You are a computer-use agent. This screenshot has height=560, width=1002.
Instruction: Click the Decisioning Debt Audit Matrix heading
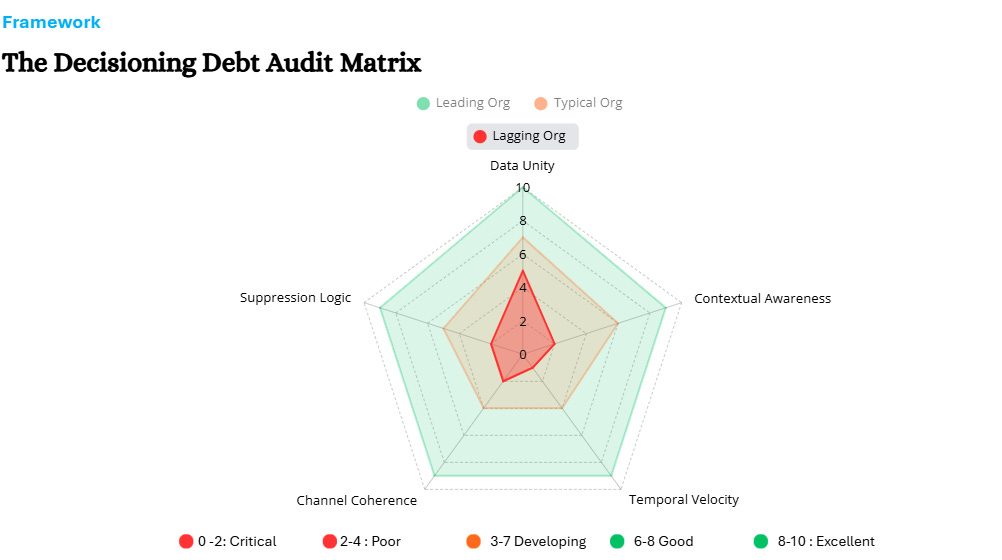[x=212, y=63]
